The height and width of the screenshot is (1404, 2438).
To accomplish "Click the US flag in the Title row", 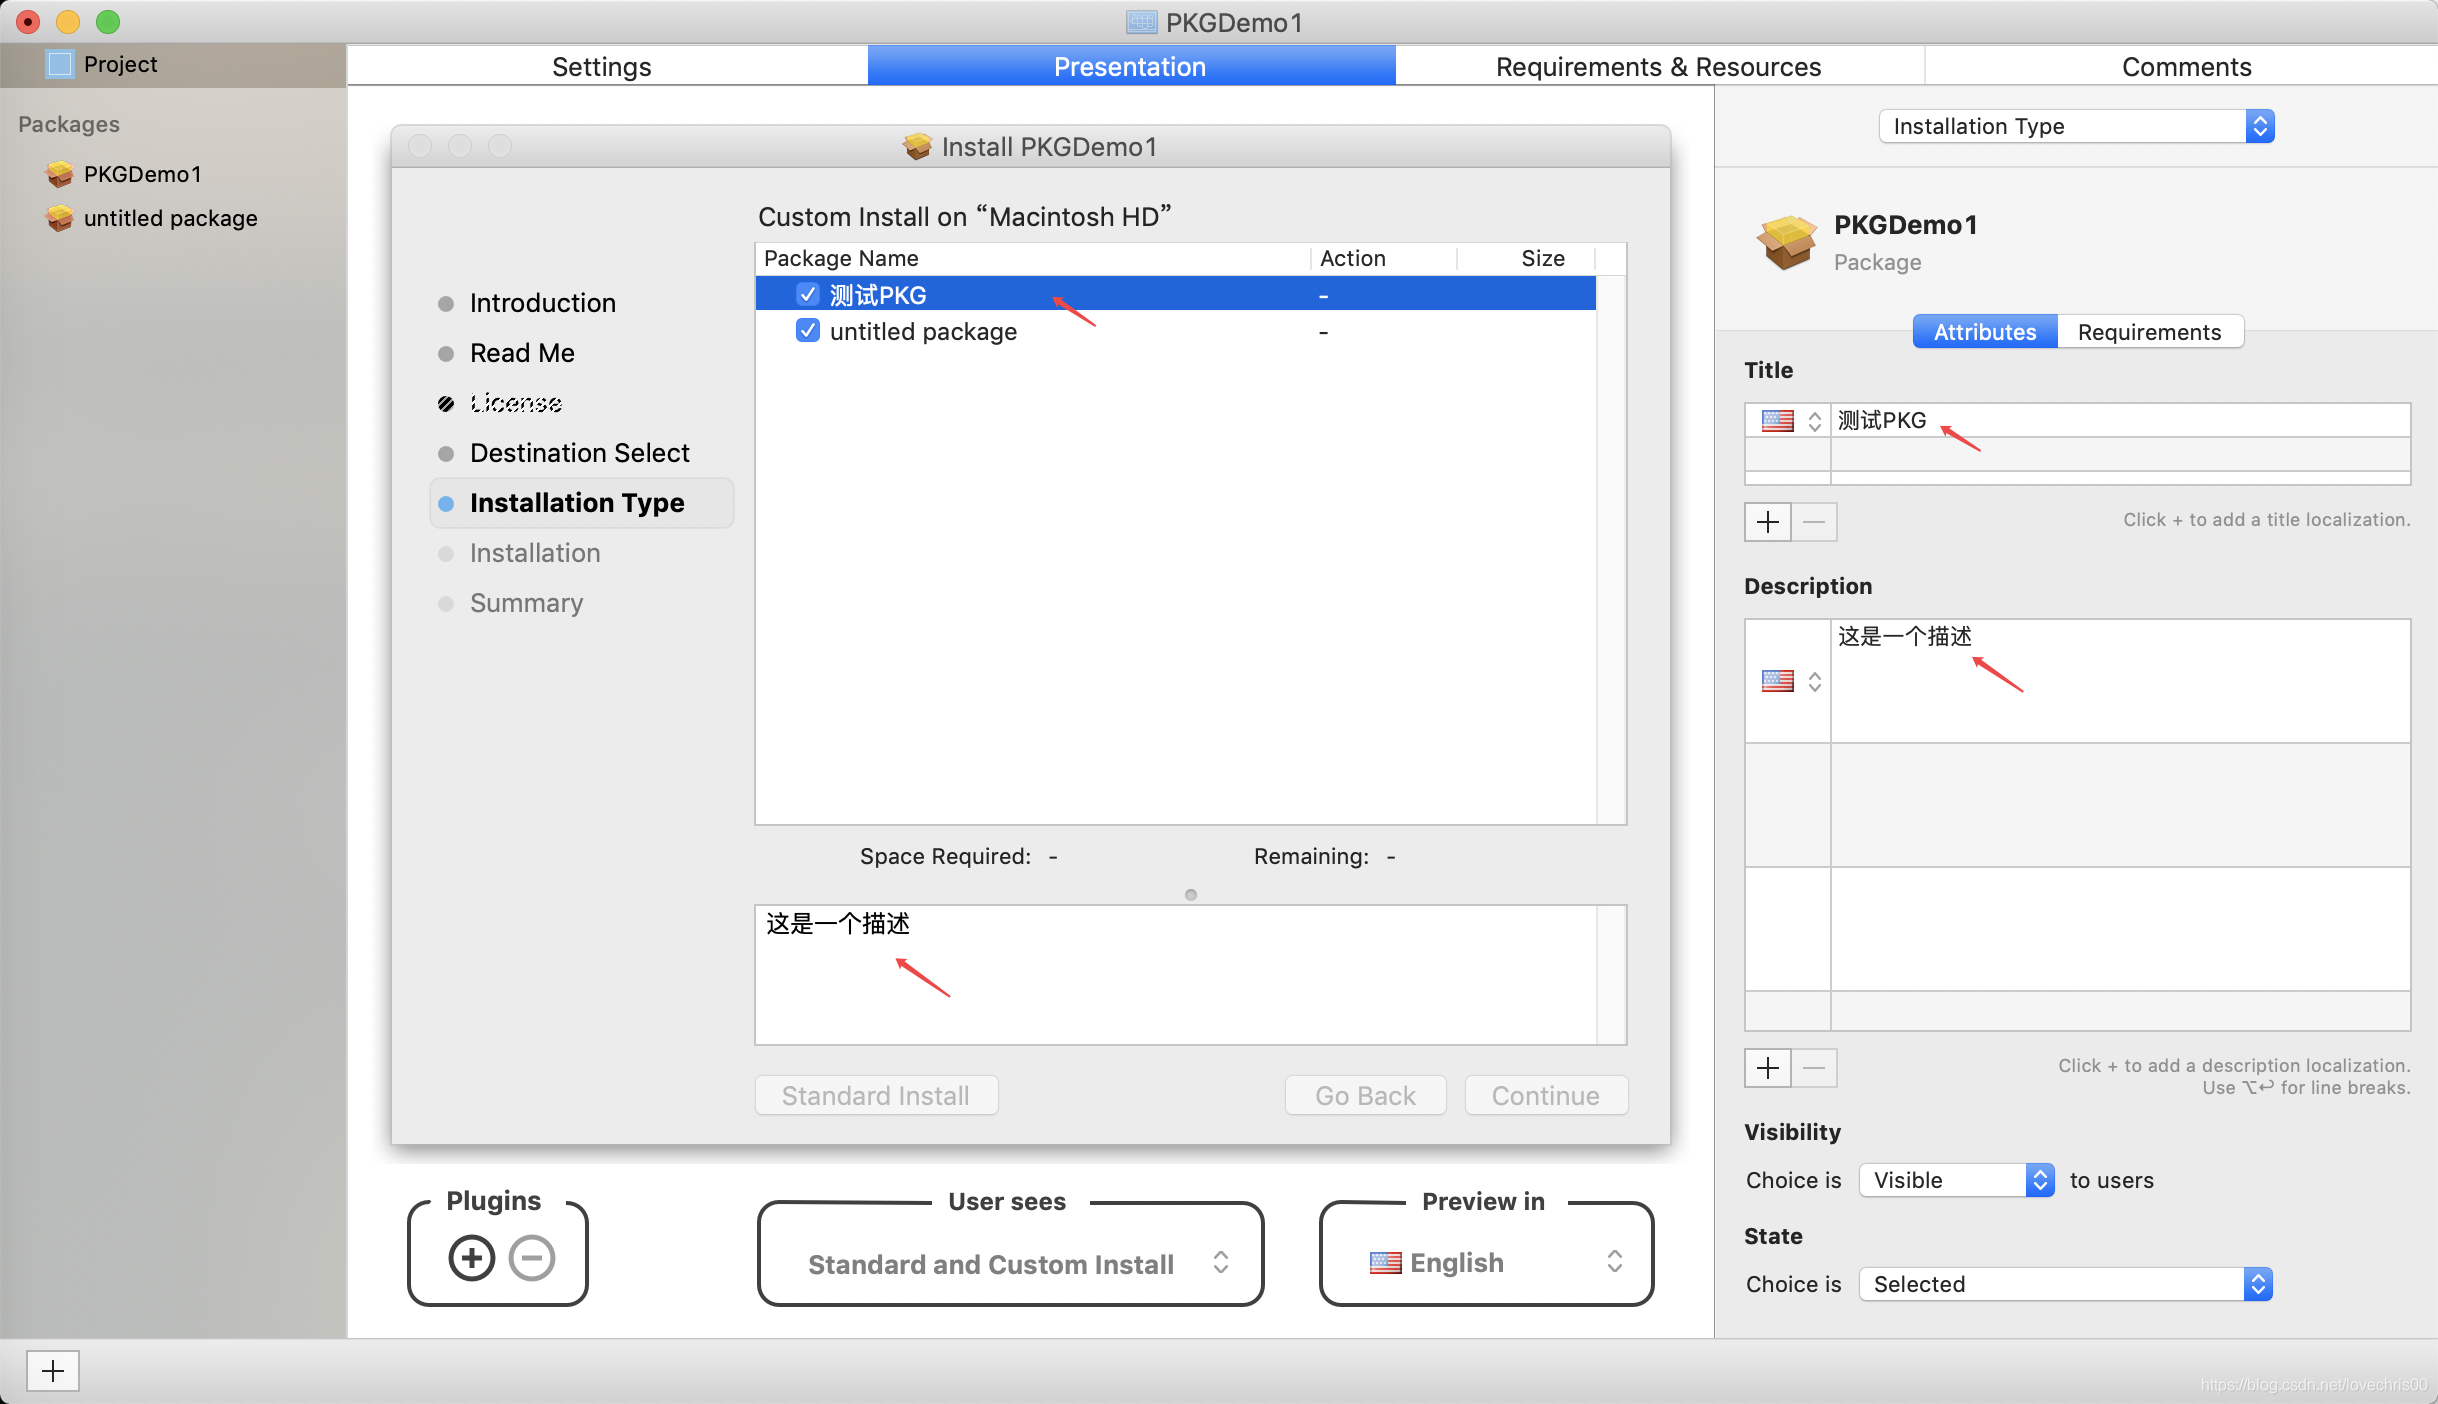I will click(x=1778, y=421).
